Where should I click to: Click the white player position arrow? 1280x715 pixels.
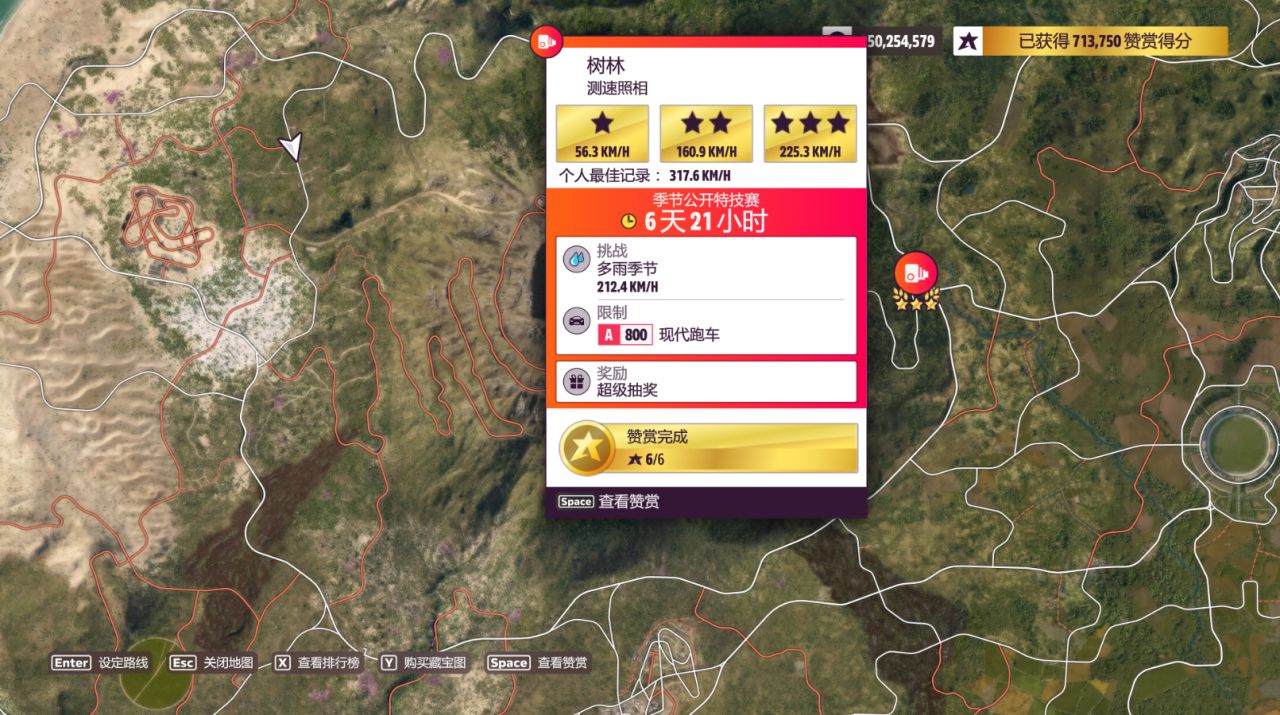coord(290,147)
